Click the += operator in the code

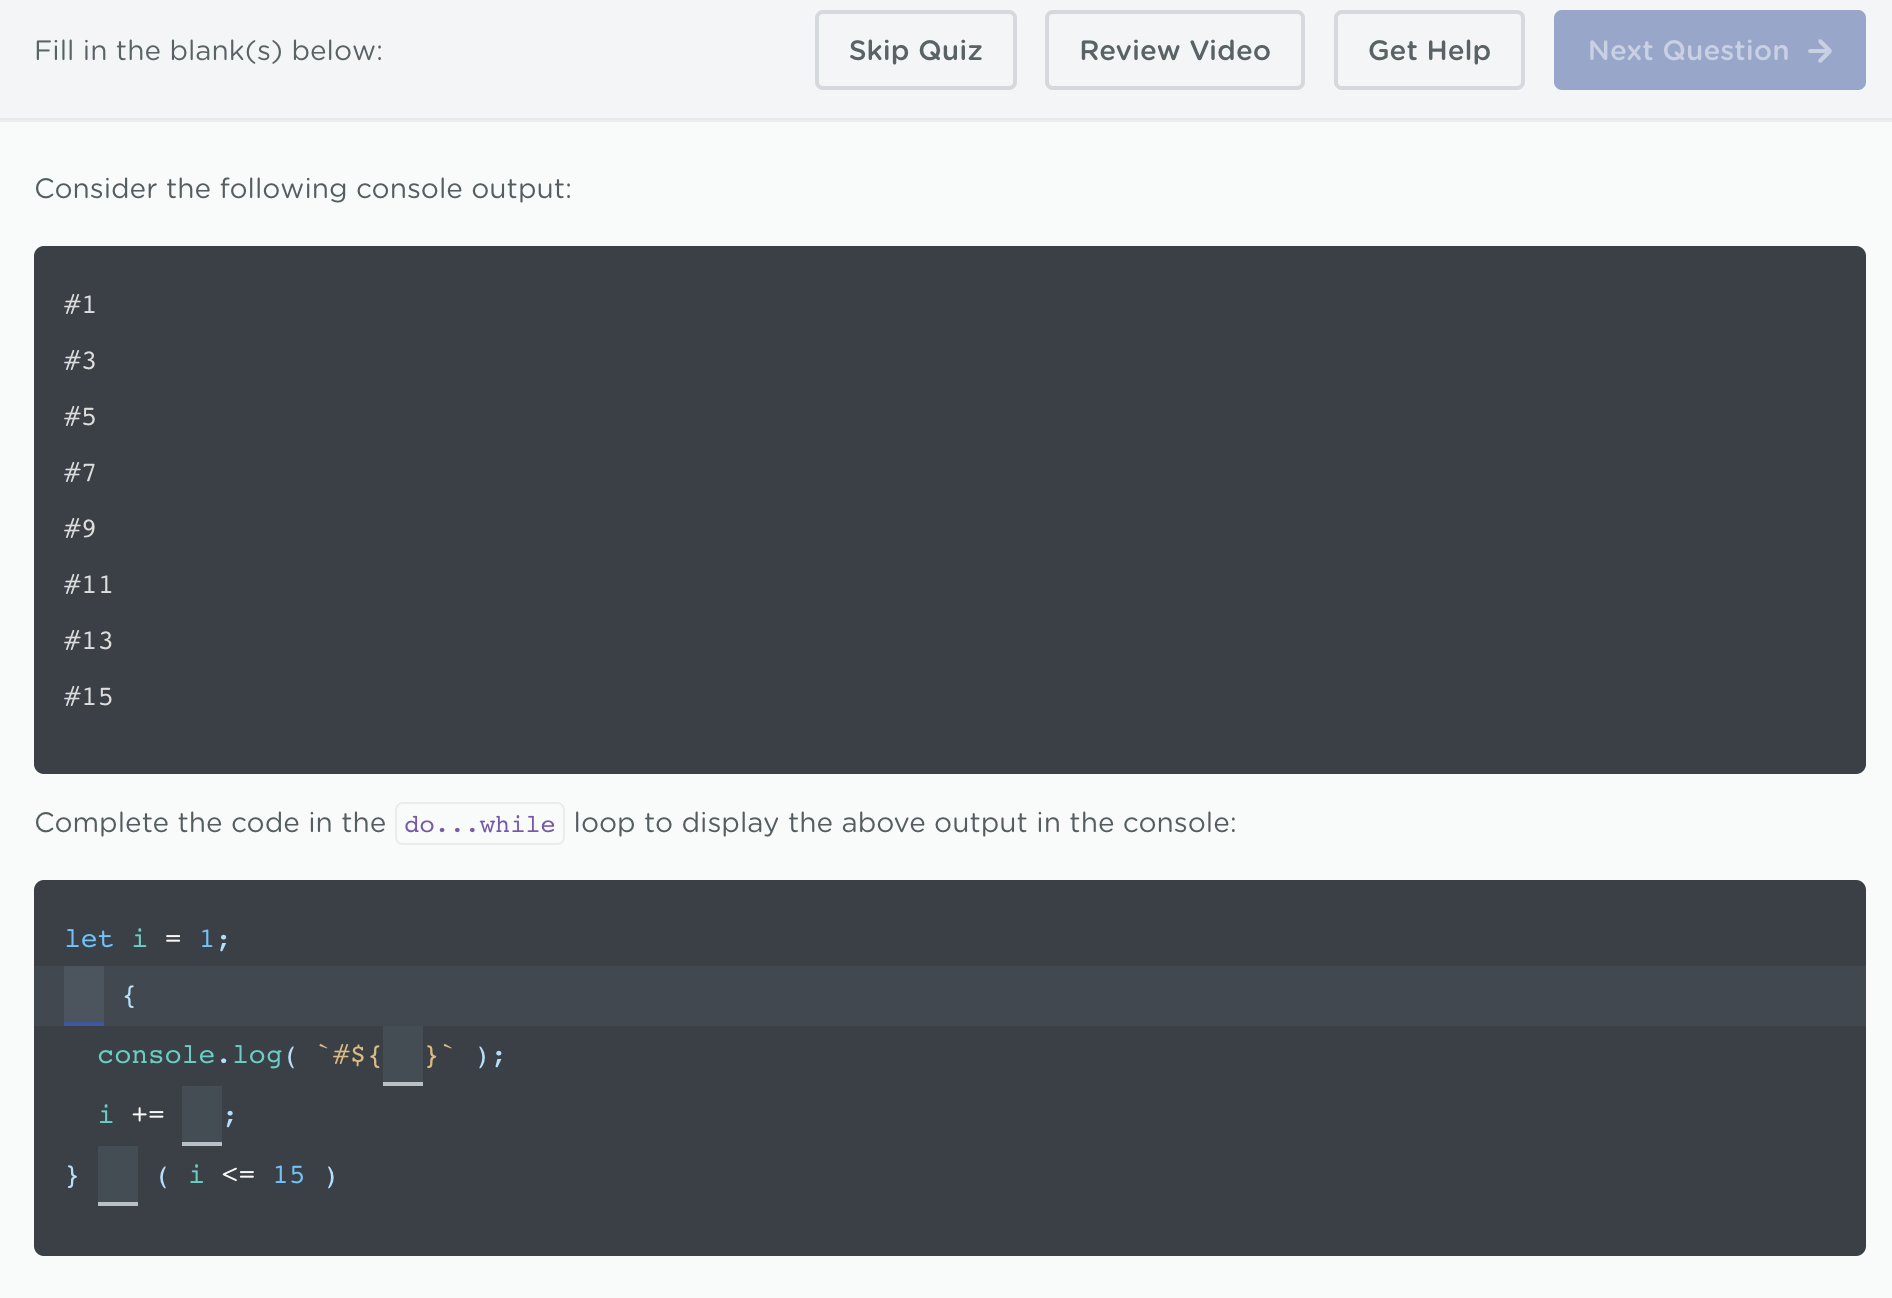(148, 1115)
